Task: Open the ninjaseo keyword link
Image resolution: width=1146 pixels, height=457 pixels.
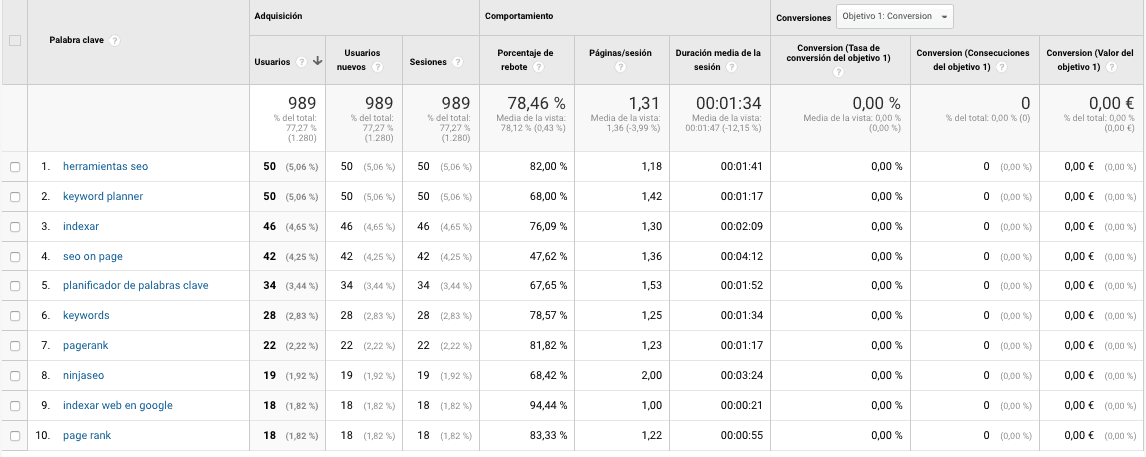Action: pos(83,376)
